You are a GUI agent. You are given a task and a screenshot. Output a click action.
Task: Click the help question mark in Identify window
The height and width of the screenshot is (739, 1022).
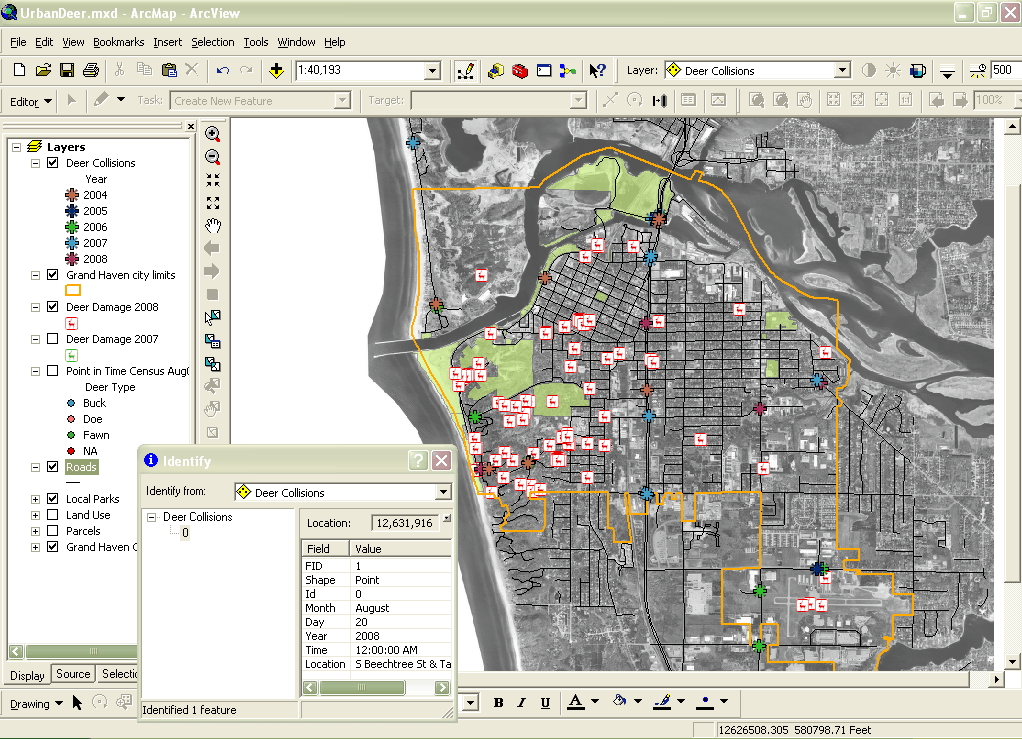click(x=418, y=461)
